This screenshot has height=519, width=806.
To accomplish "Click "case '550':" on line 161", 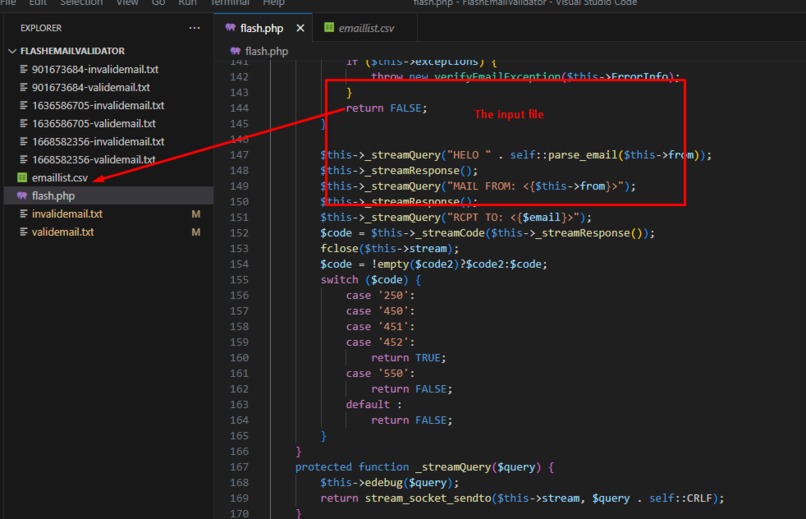I will 380,373.
